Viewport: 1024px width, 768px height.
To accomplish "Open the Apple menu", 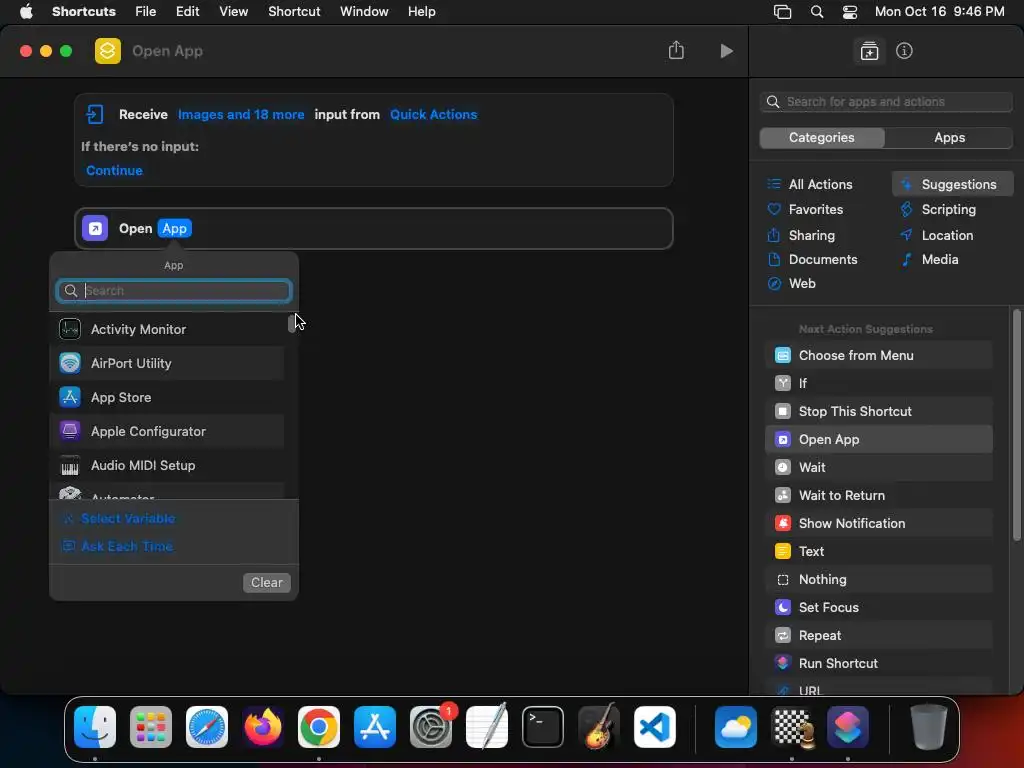I will pos(26,12).
